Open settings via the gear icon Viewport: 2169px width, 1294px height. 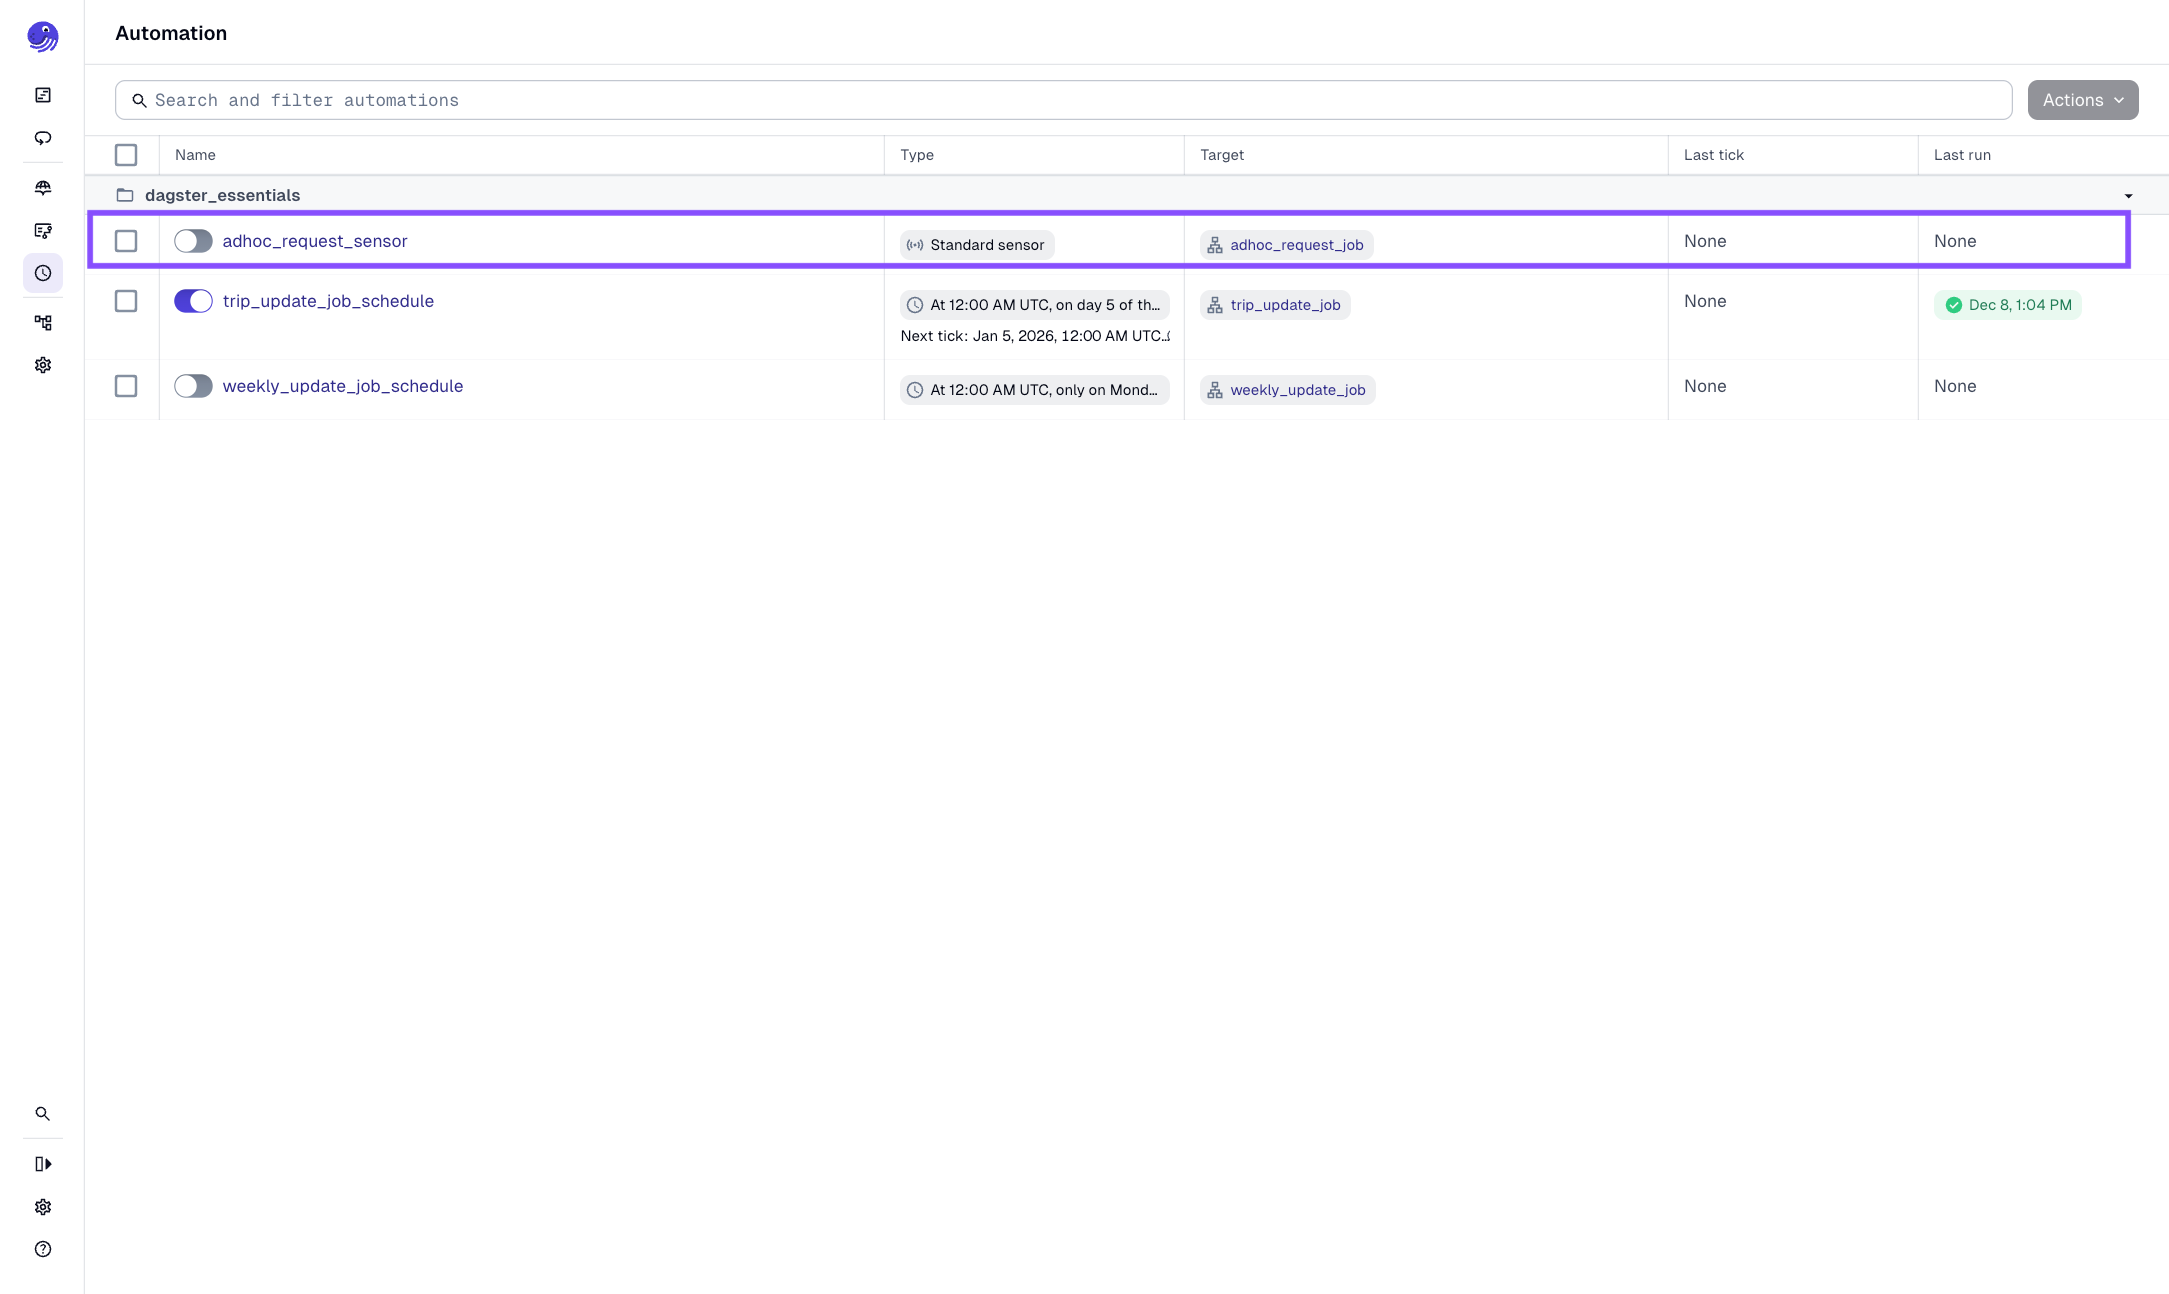(43, 365)
